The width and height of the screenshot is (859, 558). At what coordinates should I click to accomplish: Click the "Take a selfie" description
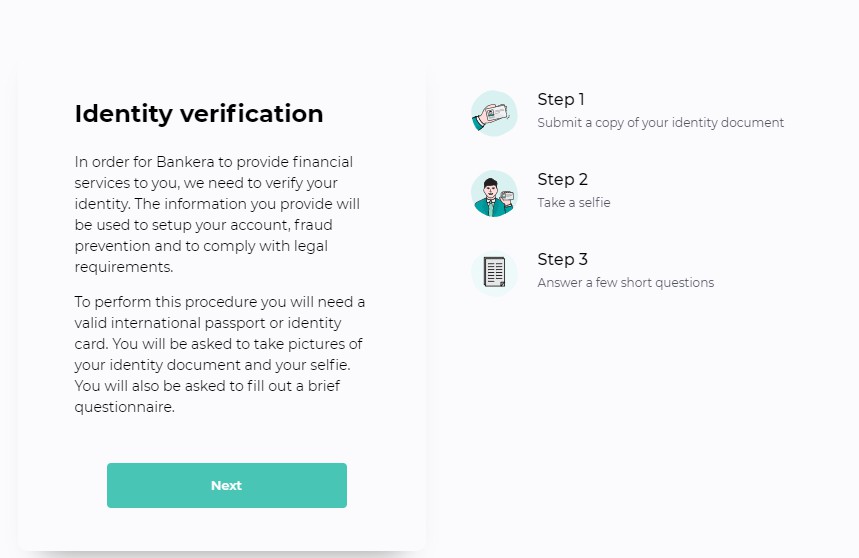click(x=573, y=203)
